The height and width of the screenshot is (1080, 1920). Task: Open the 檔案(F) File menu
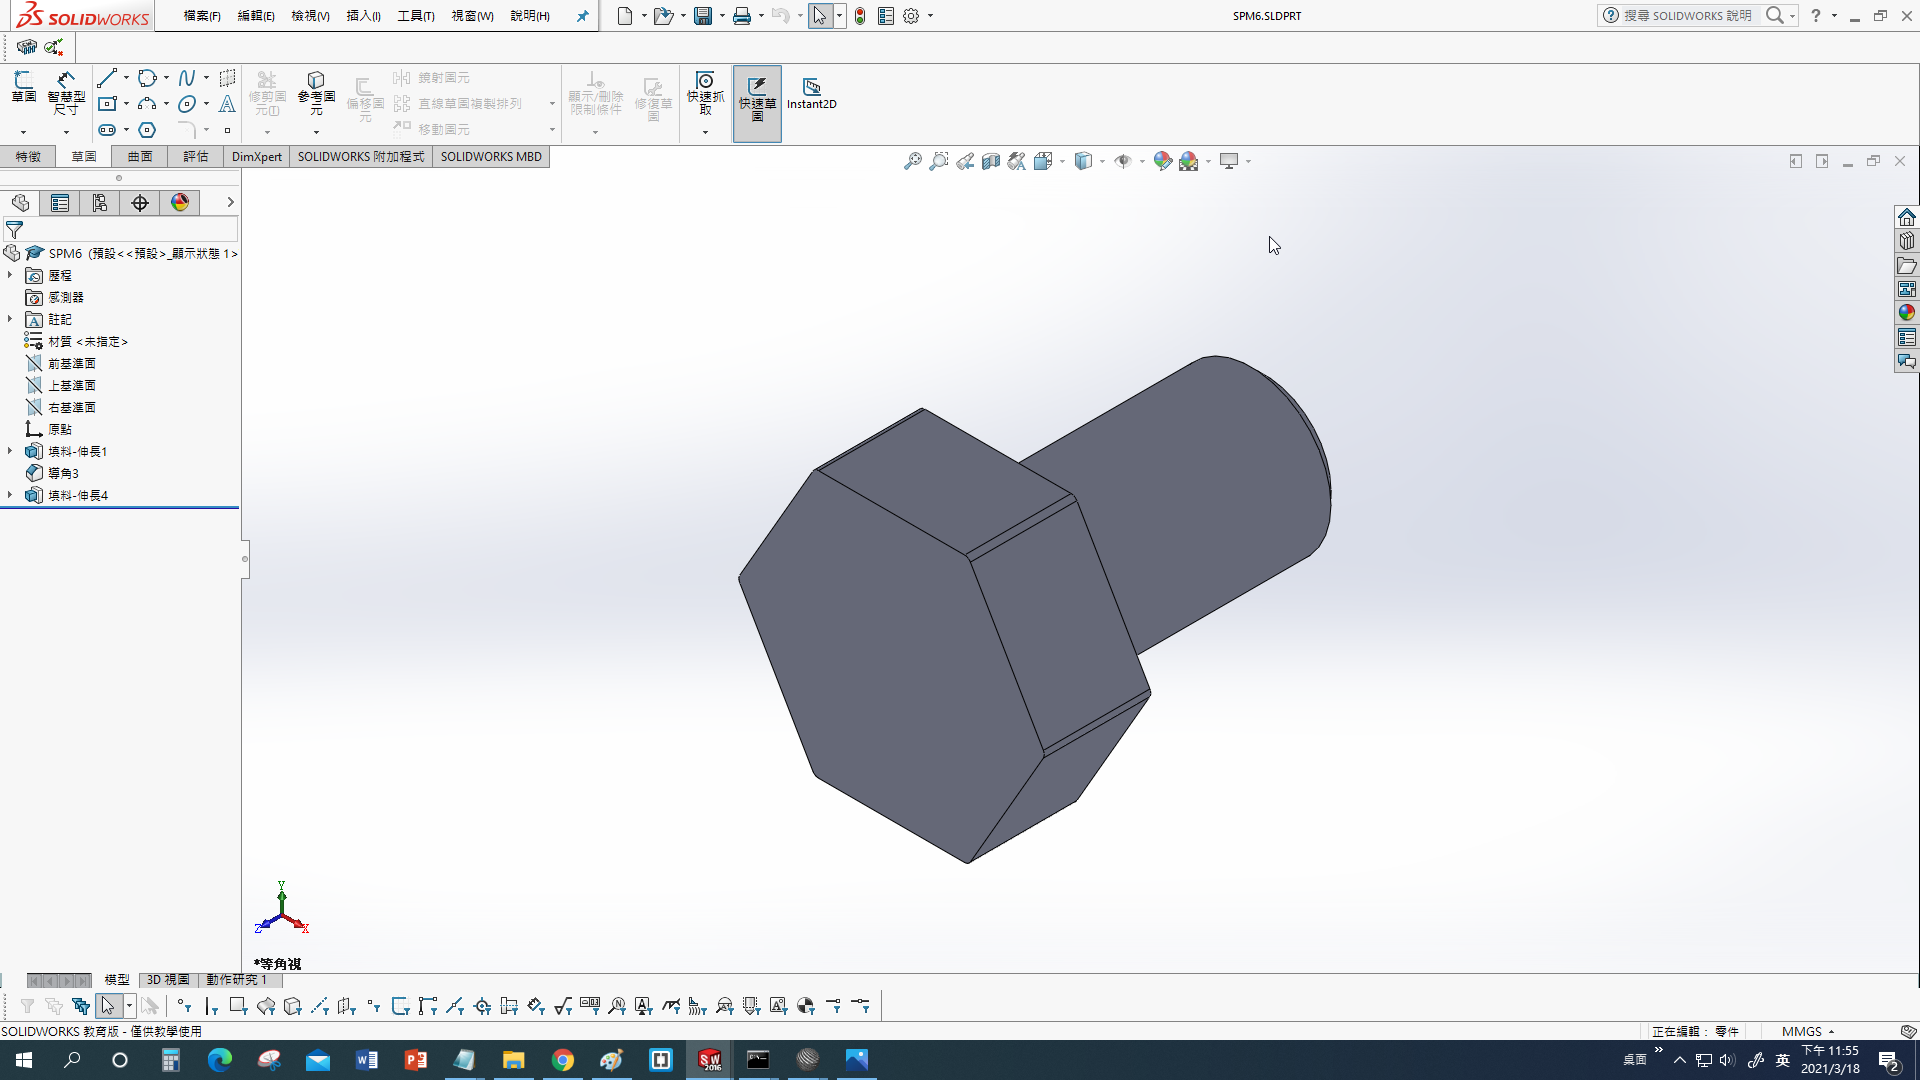pyautogui.click(x=202, y=16)
